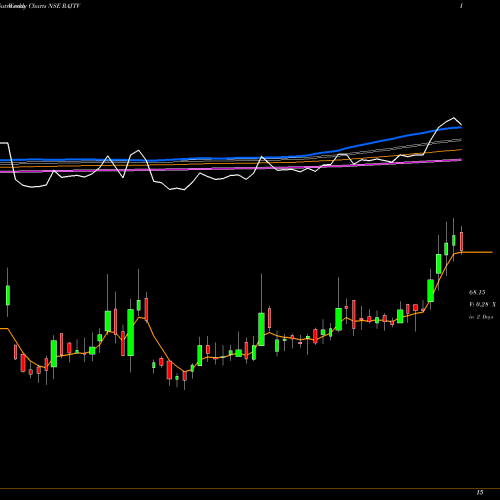Click the 15 axis label at bottom
Screen dimensions: 500x500
click(x=480, y=492)
